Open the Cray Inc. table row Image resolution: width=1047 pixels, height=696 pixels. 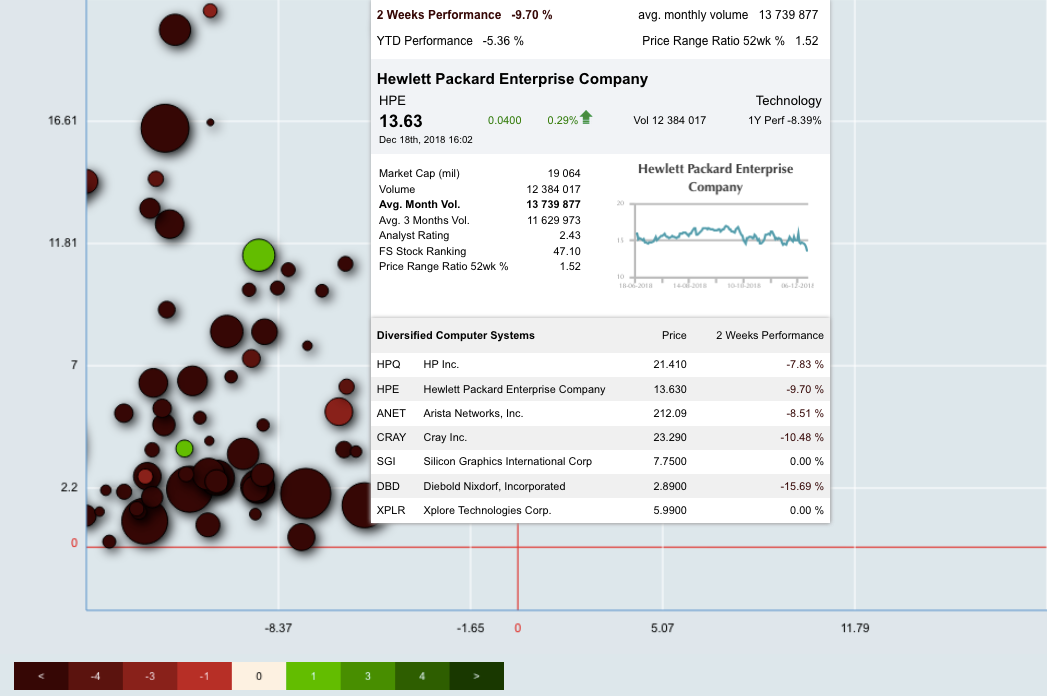tap(600, 438)
